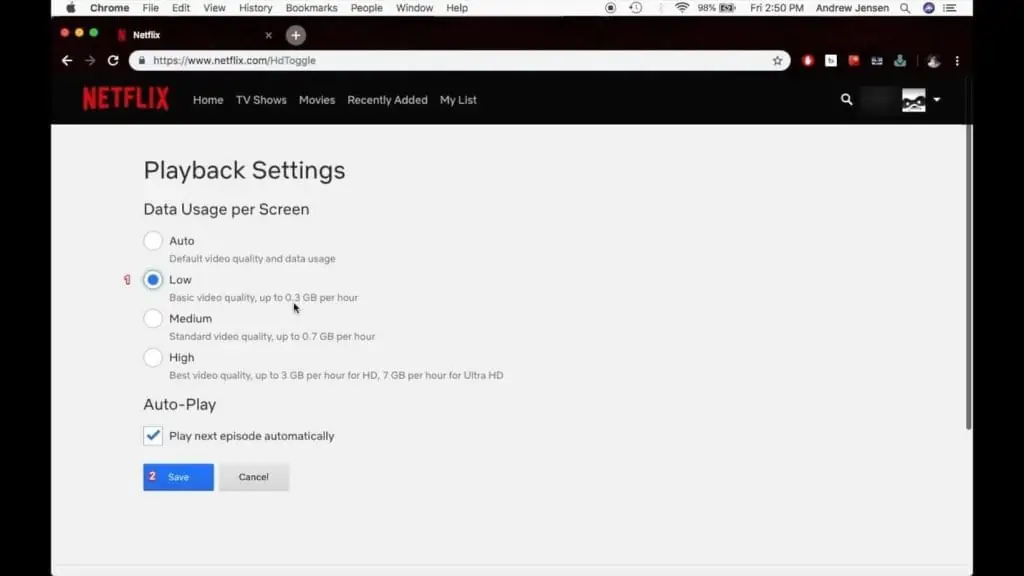This screenshot has height=576, width=1024.
Task: Open Chrome's three-dot menu
Action: coord(957,61)
